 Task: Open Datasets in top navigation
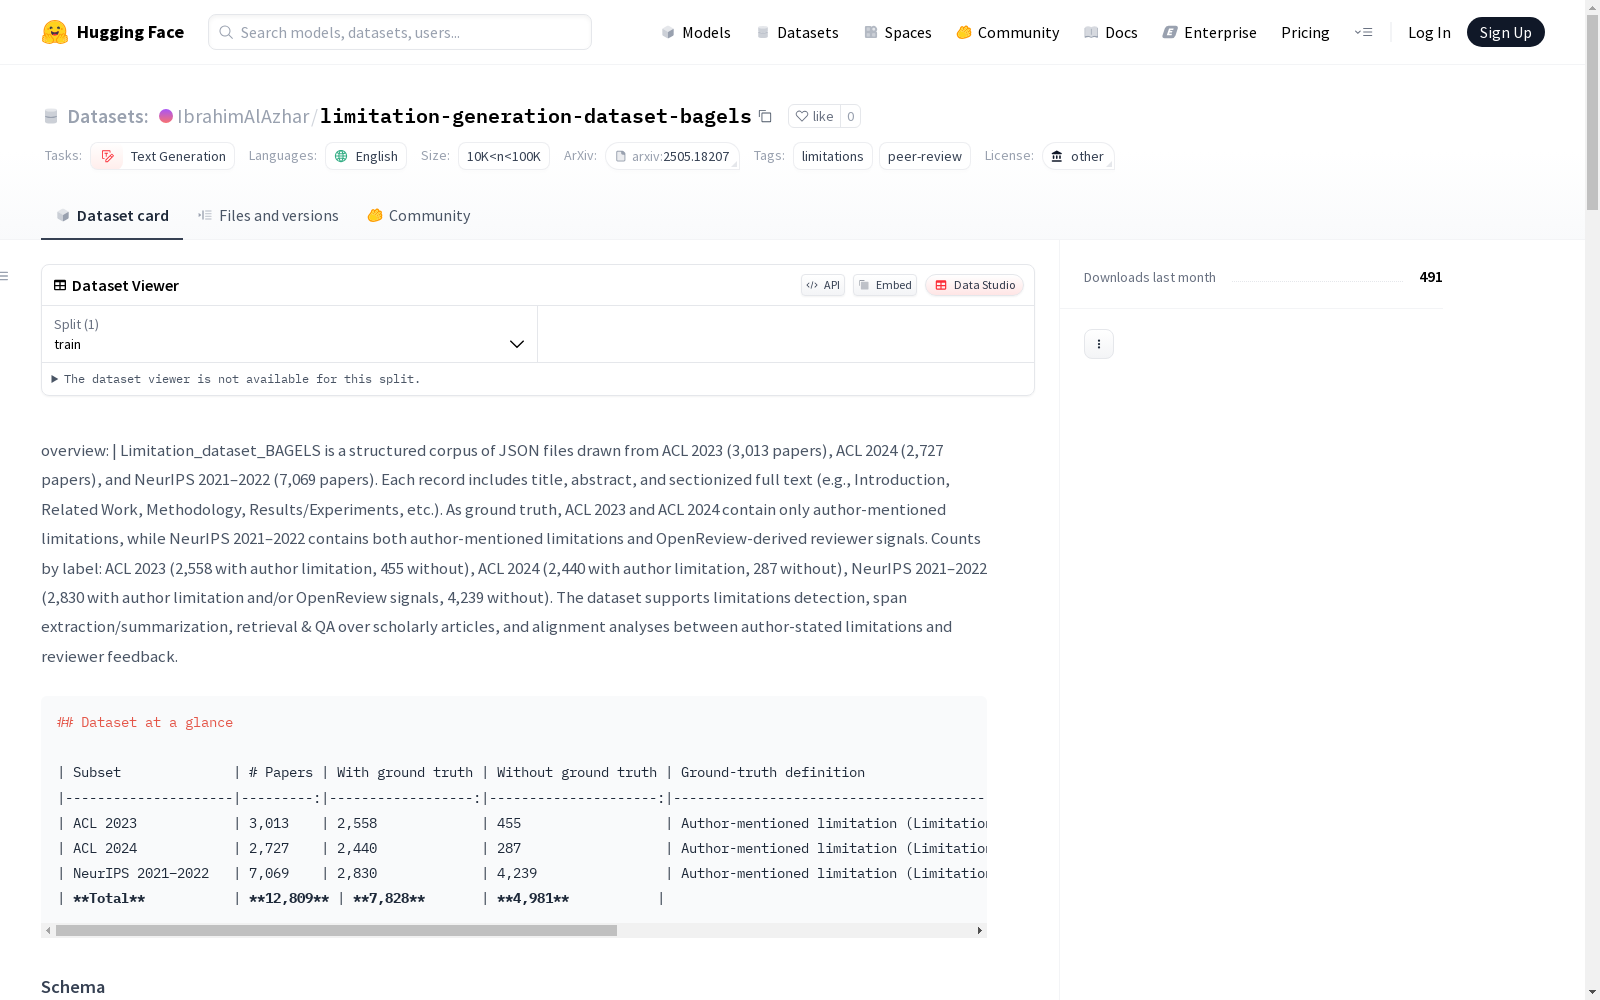[797, 32]
